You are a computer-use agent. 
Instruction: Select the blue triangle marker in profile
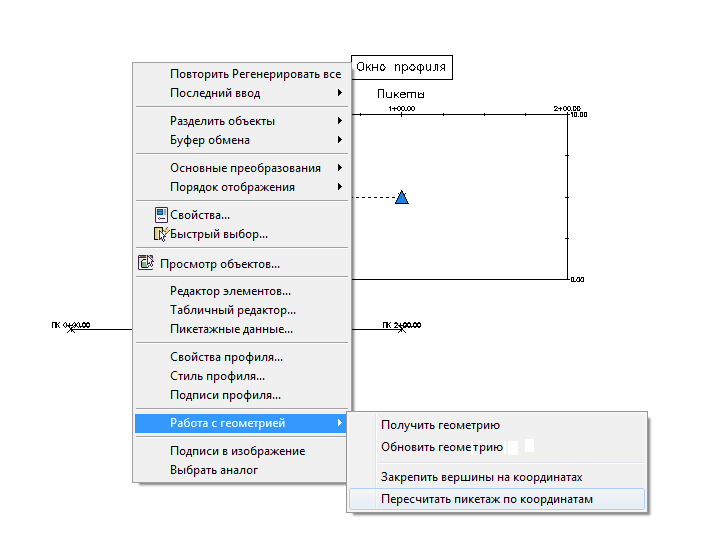(x=402, y=197)
